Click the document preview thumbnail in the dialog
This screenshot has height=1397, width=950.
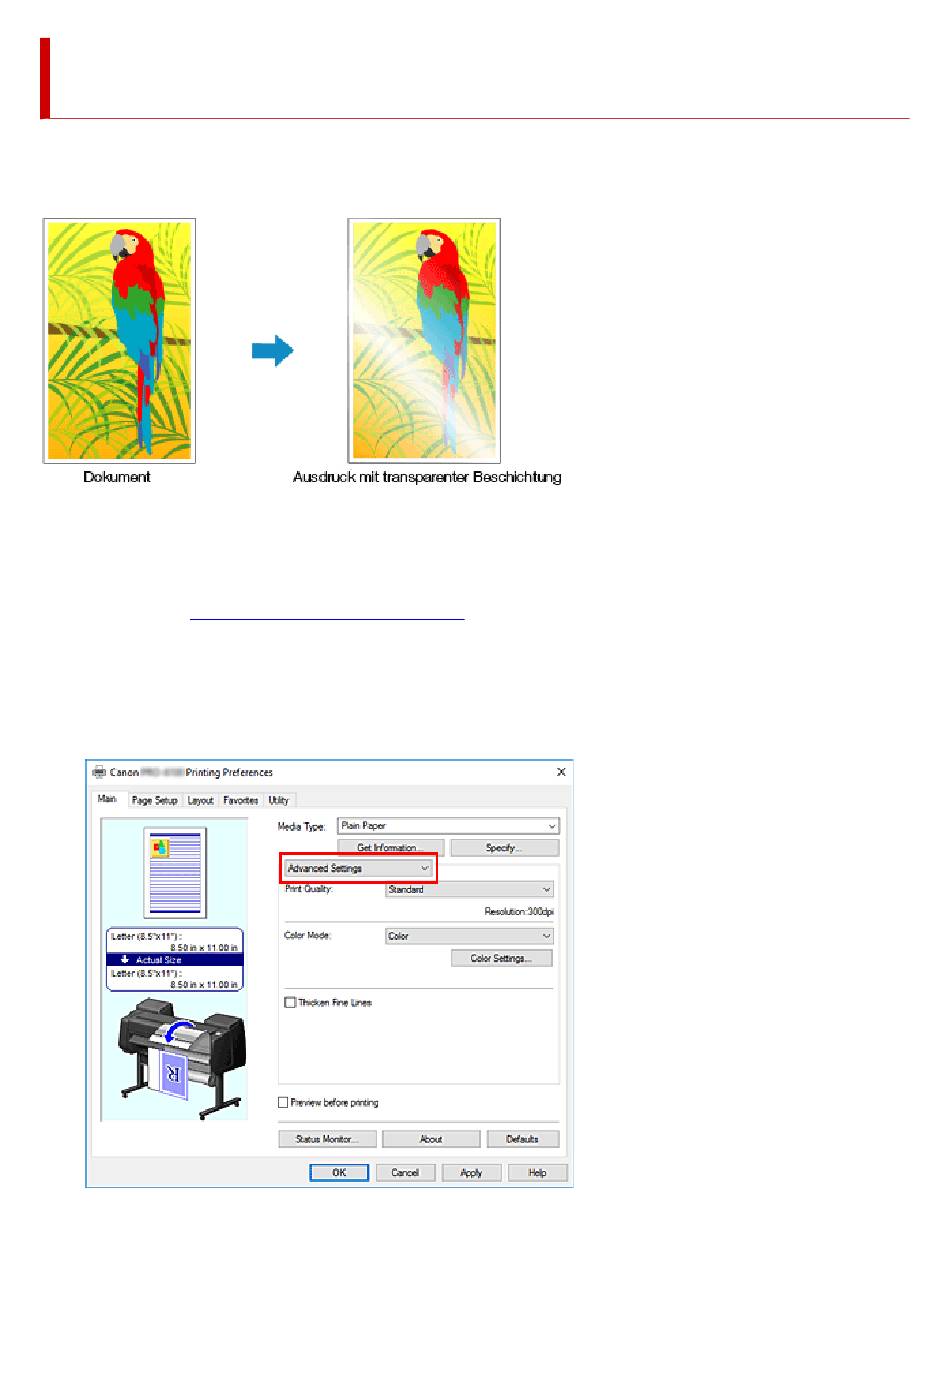click(175, 872)
